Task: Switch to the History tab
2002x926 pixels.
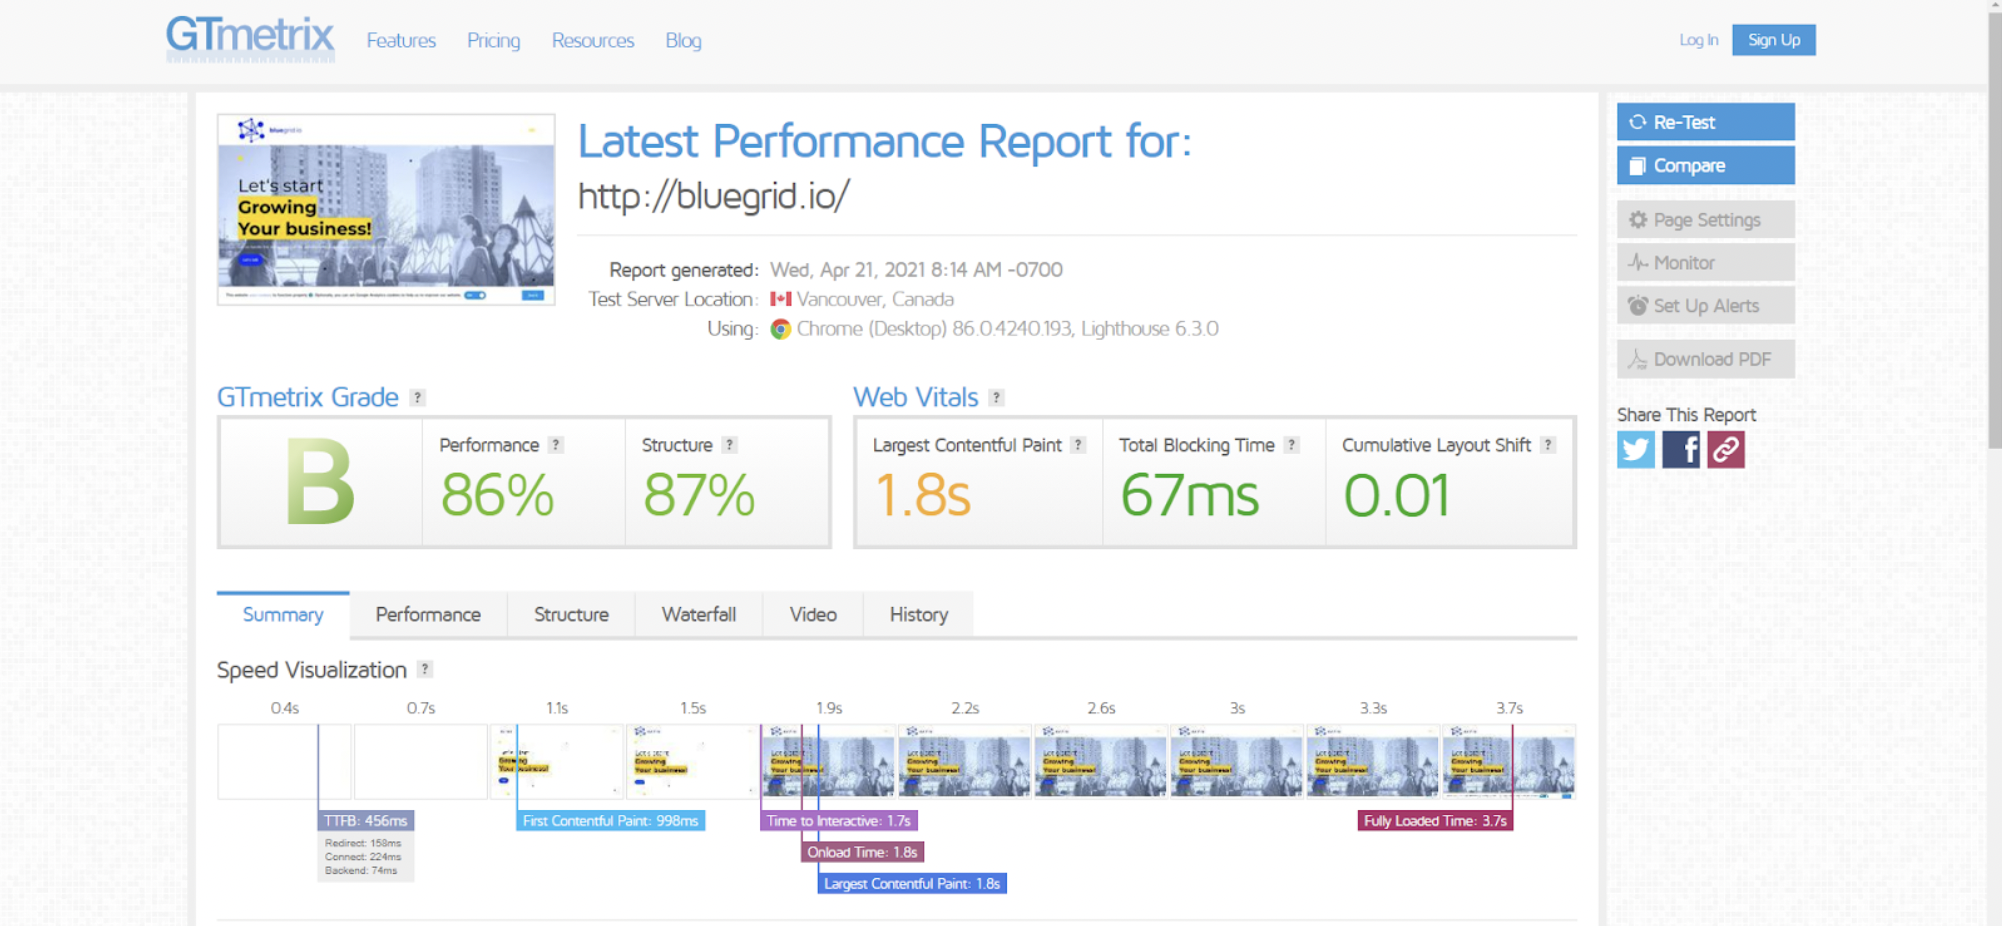Action: 919,614
